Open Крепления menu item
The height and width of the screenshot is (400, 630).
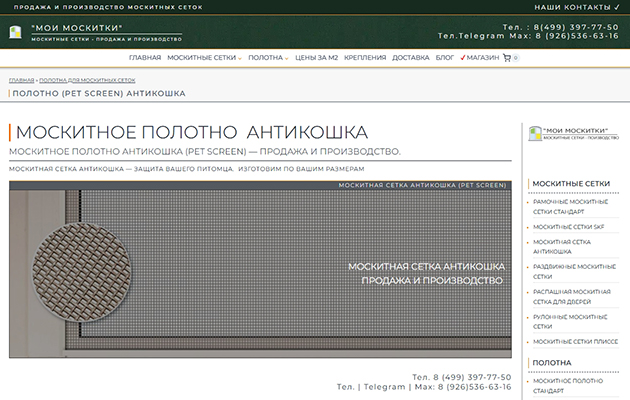(x=365, y=58)
